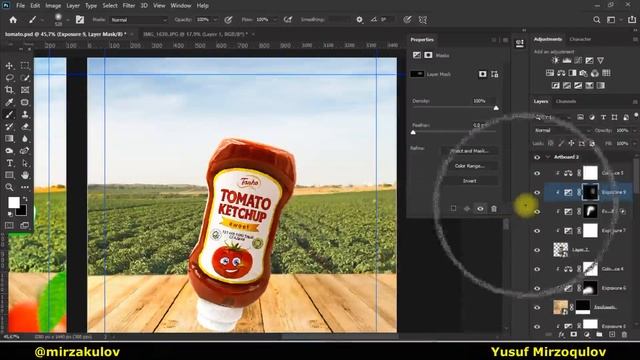Toggle layer filter switch in Layers panel

tap(636, 116)
